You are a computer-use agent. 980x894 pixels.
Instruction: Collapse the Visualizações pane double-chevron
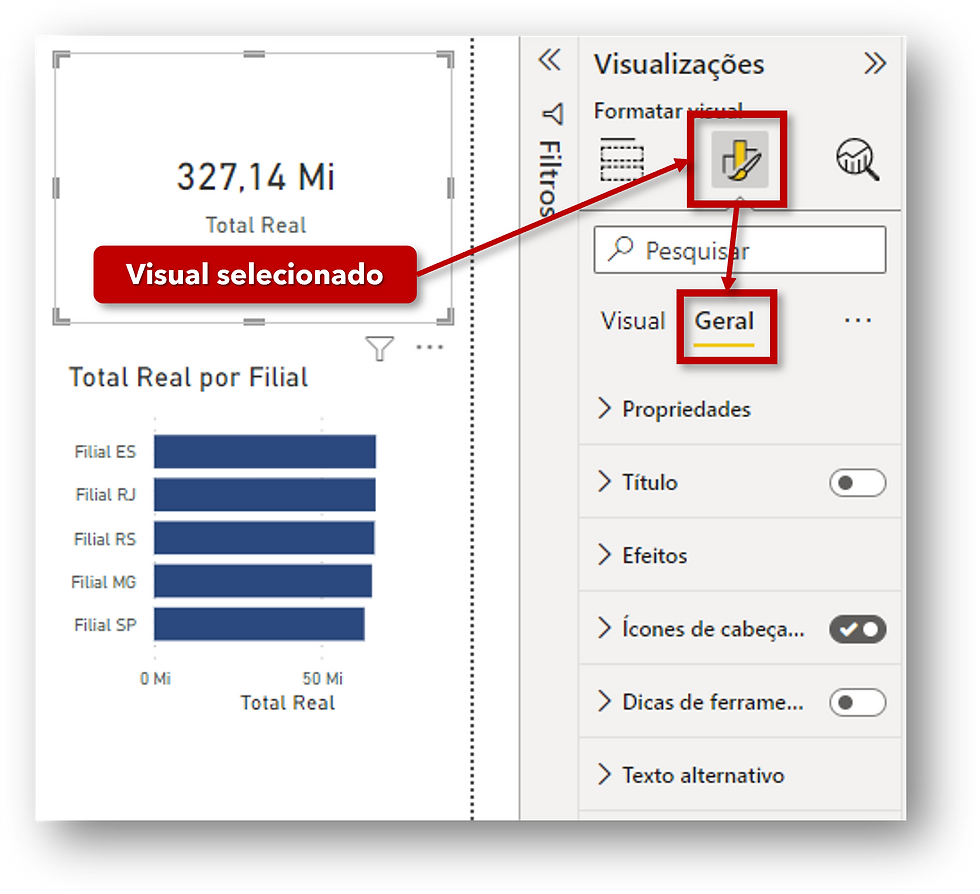pyautogui.click(x=874, y=63)
